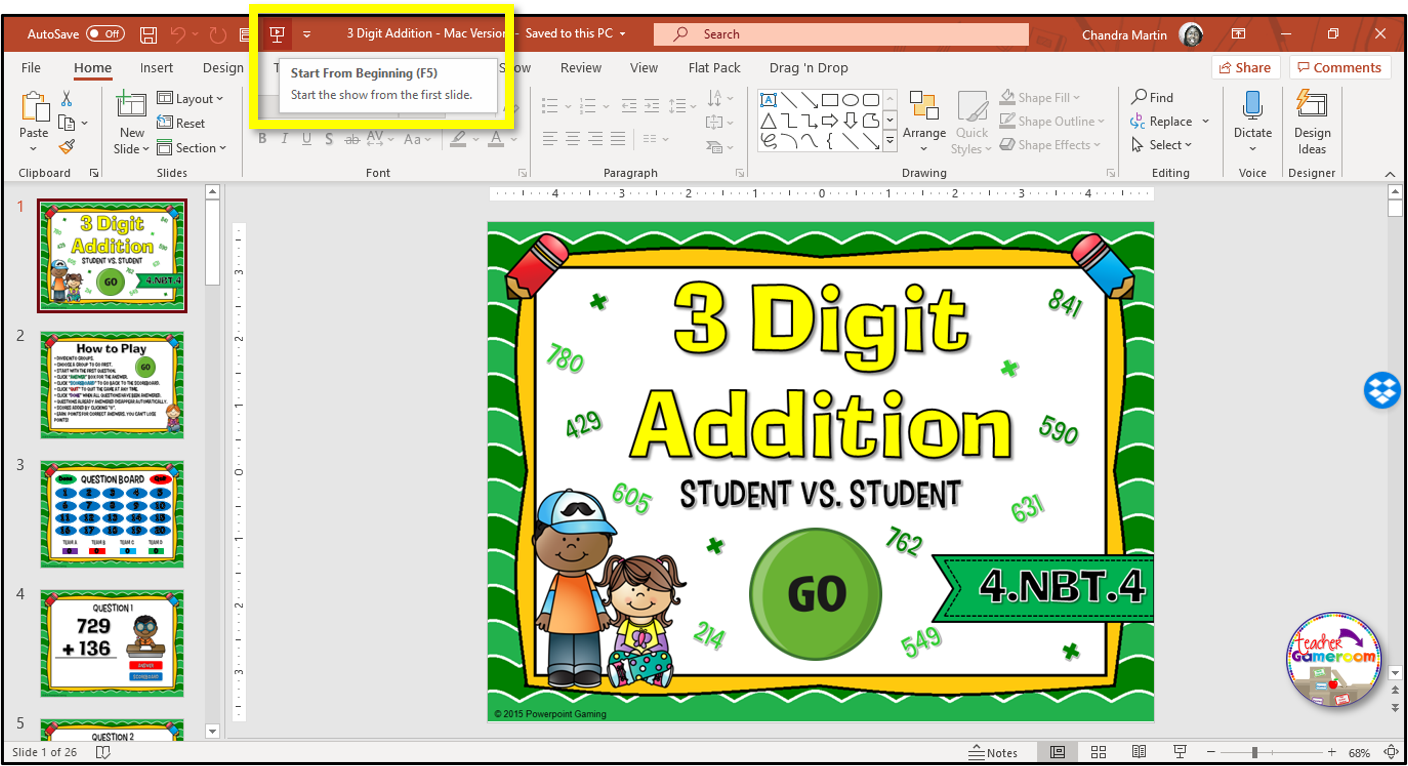Viewport: 1408px width, 766px height.
Task: Toggle Bold formatting
Action: click(x=262, y=139)
